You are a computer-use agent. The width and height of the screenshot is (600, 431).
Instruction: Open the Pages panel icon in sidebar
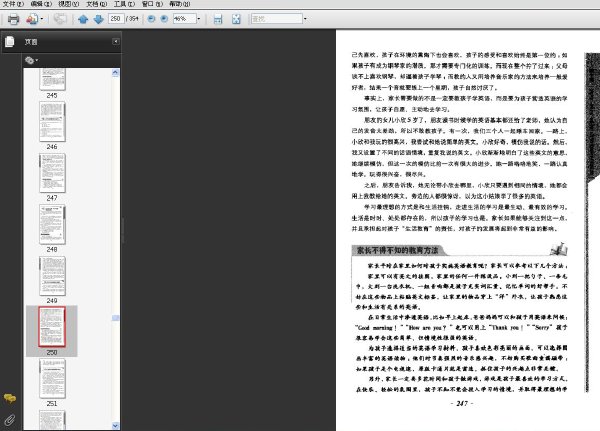(x=10, y=41)
